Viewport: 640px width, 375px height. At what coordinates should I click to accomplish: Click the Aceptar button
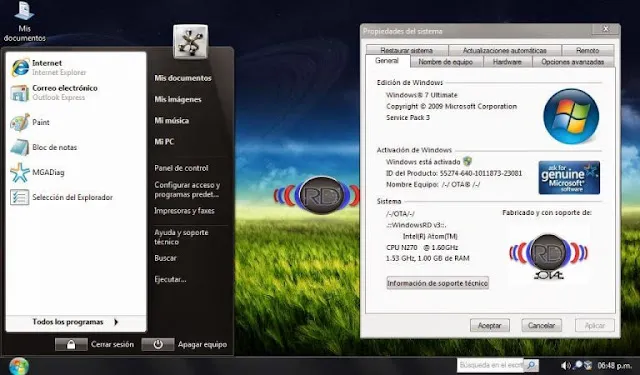click(x=490, y=325)
